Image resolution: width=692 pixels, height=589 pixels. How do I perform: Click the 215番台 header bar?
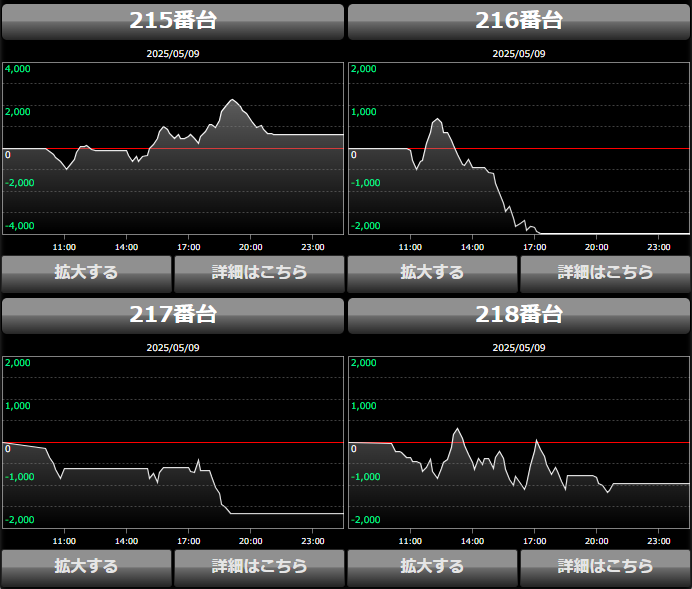coord(173,21)
